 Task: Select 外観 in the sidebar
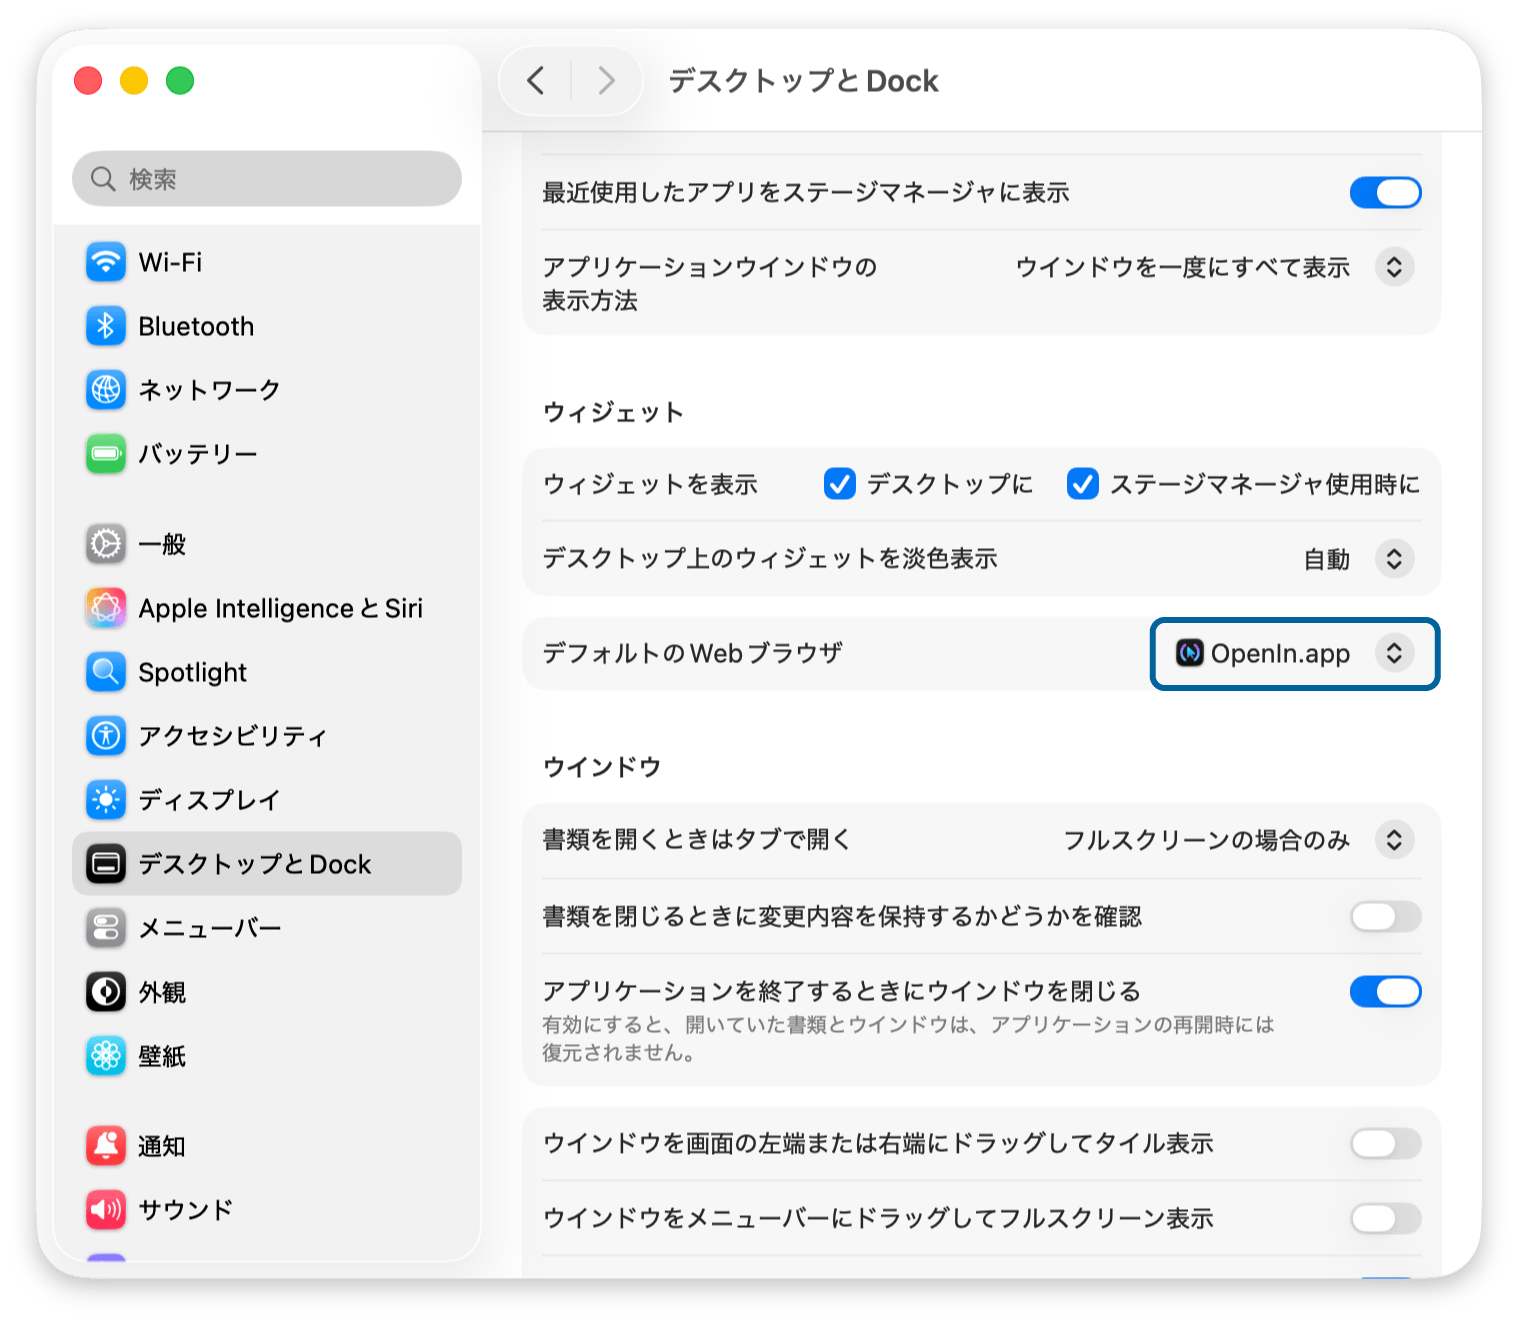(x=267, y=992)
